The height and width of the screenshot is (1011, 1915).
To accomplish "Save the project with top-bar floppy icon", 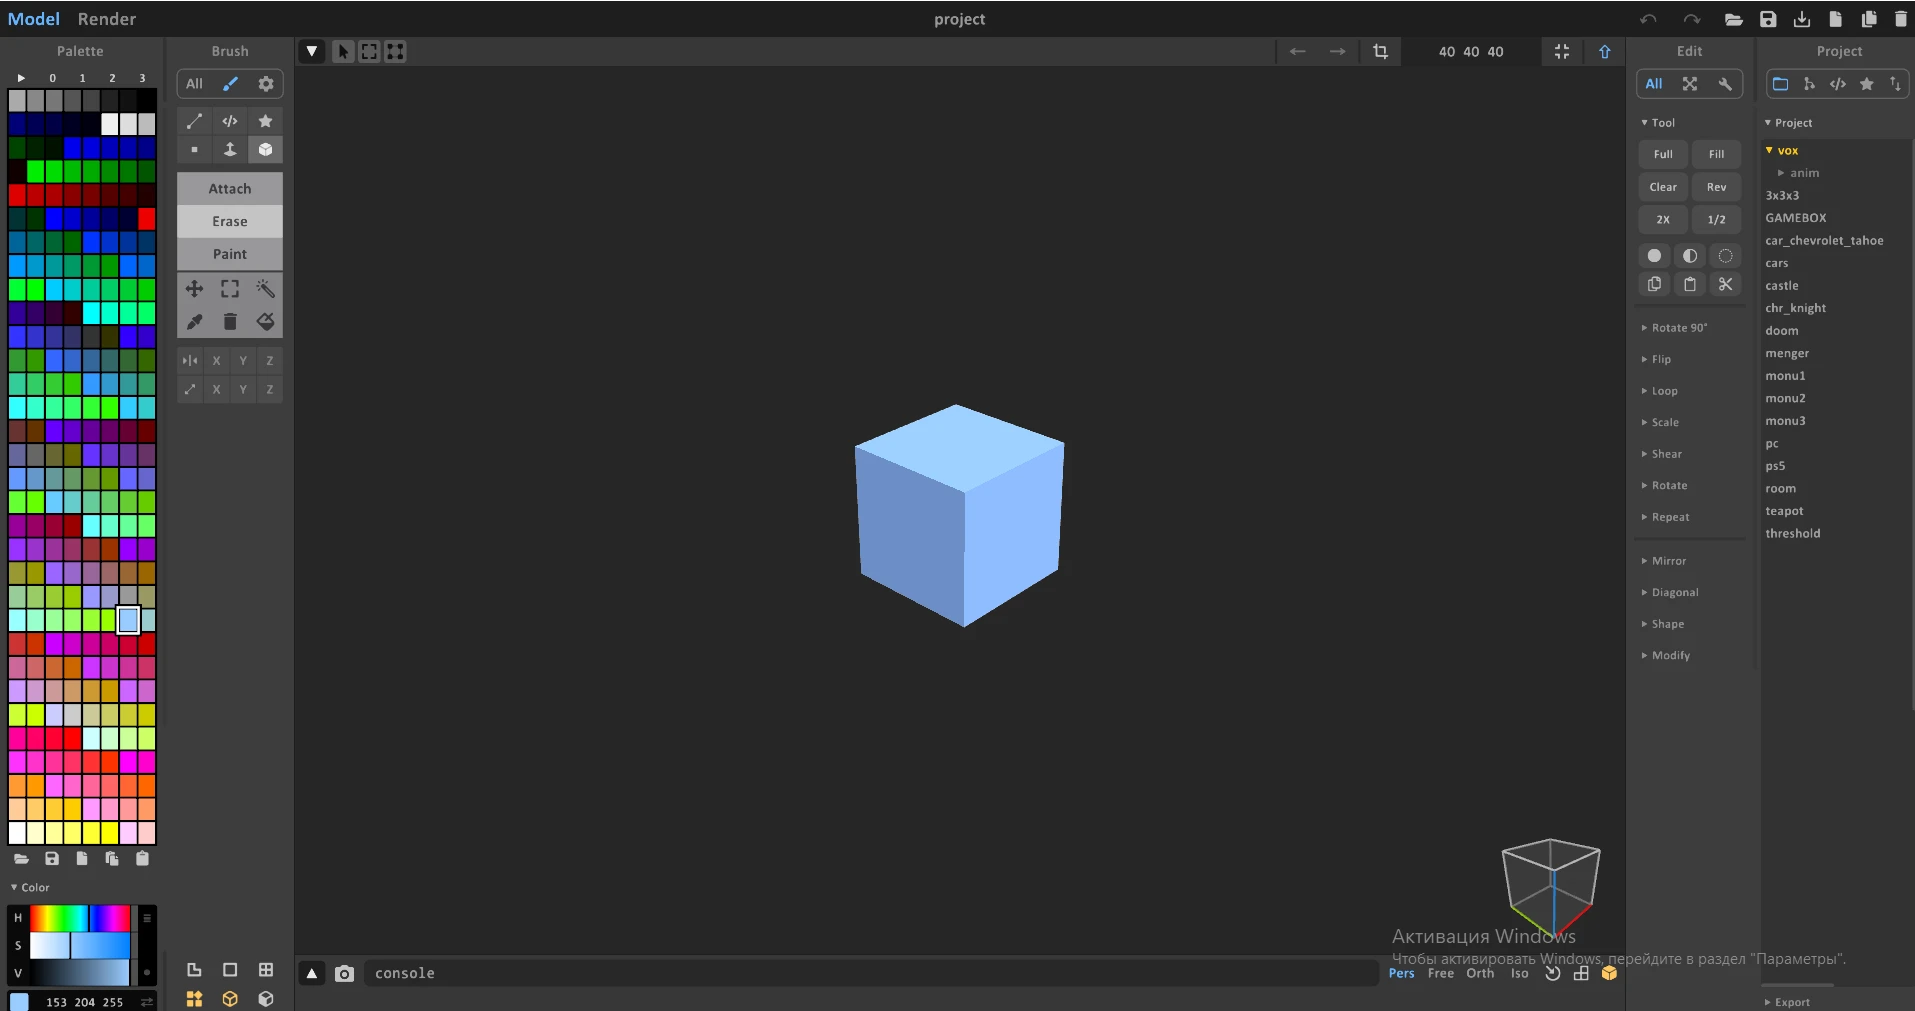I will tap(1768, 19).
